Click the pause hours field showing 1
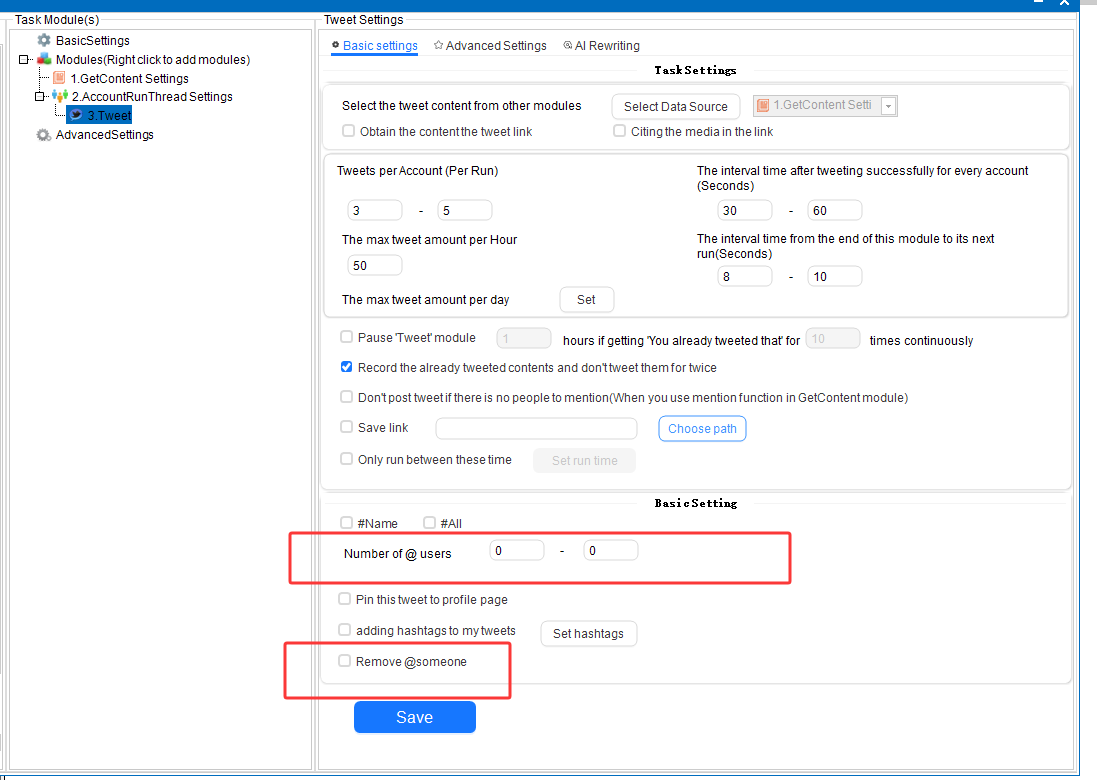The height and width of the screenshot is (780, 1097). [524, 339]
